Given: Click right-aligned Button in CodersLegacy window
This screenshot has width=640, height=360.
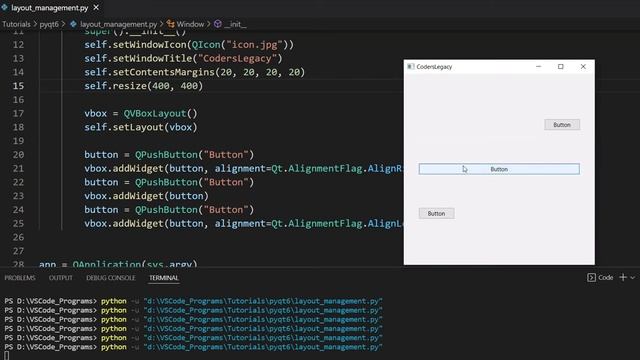Looking at the screenshot, I should (x=562, y=125).
